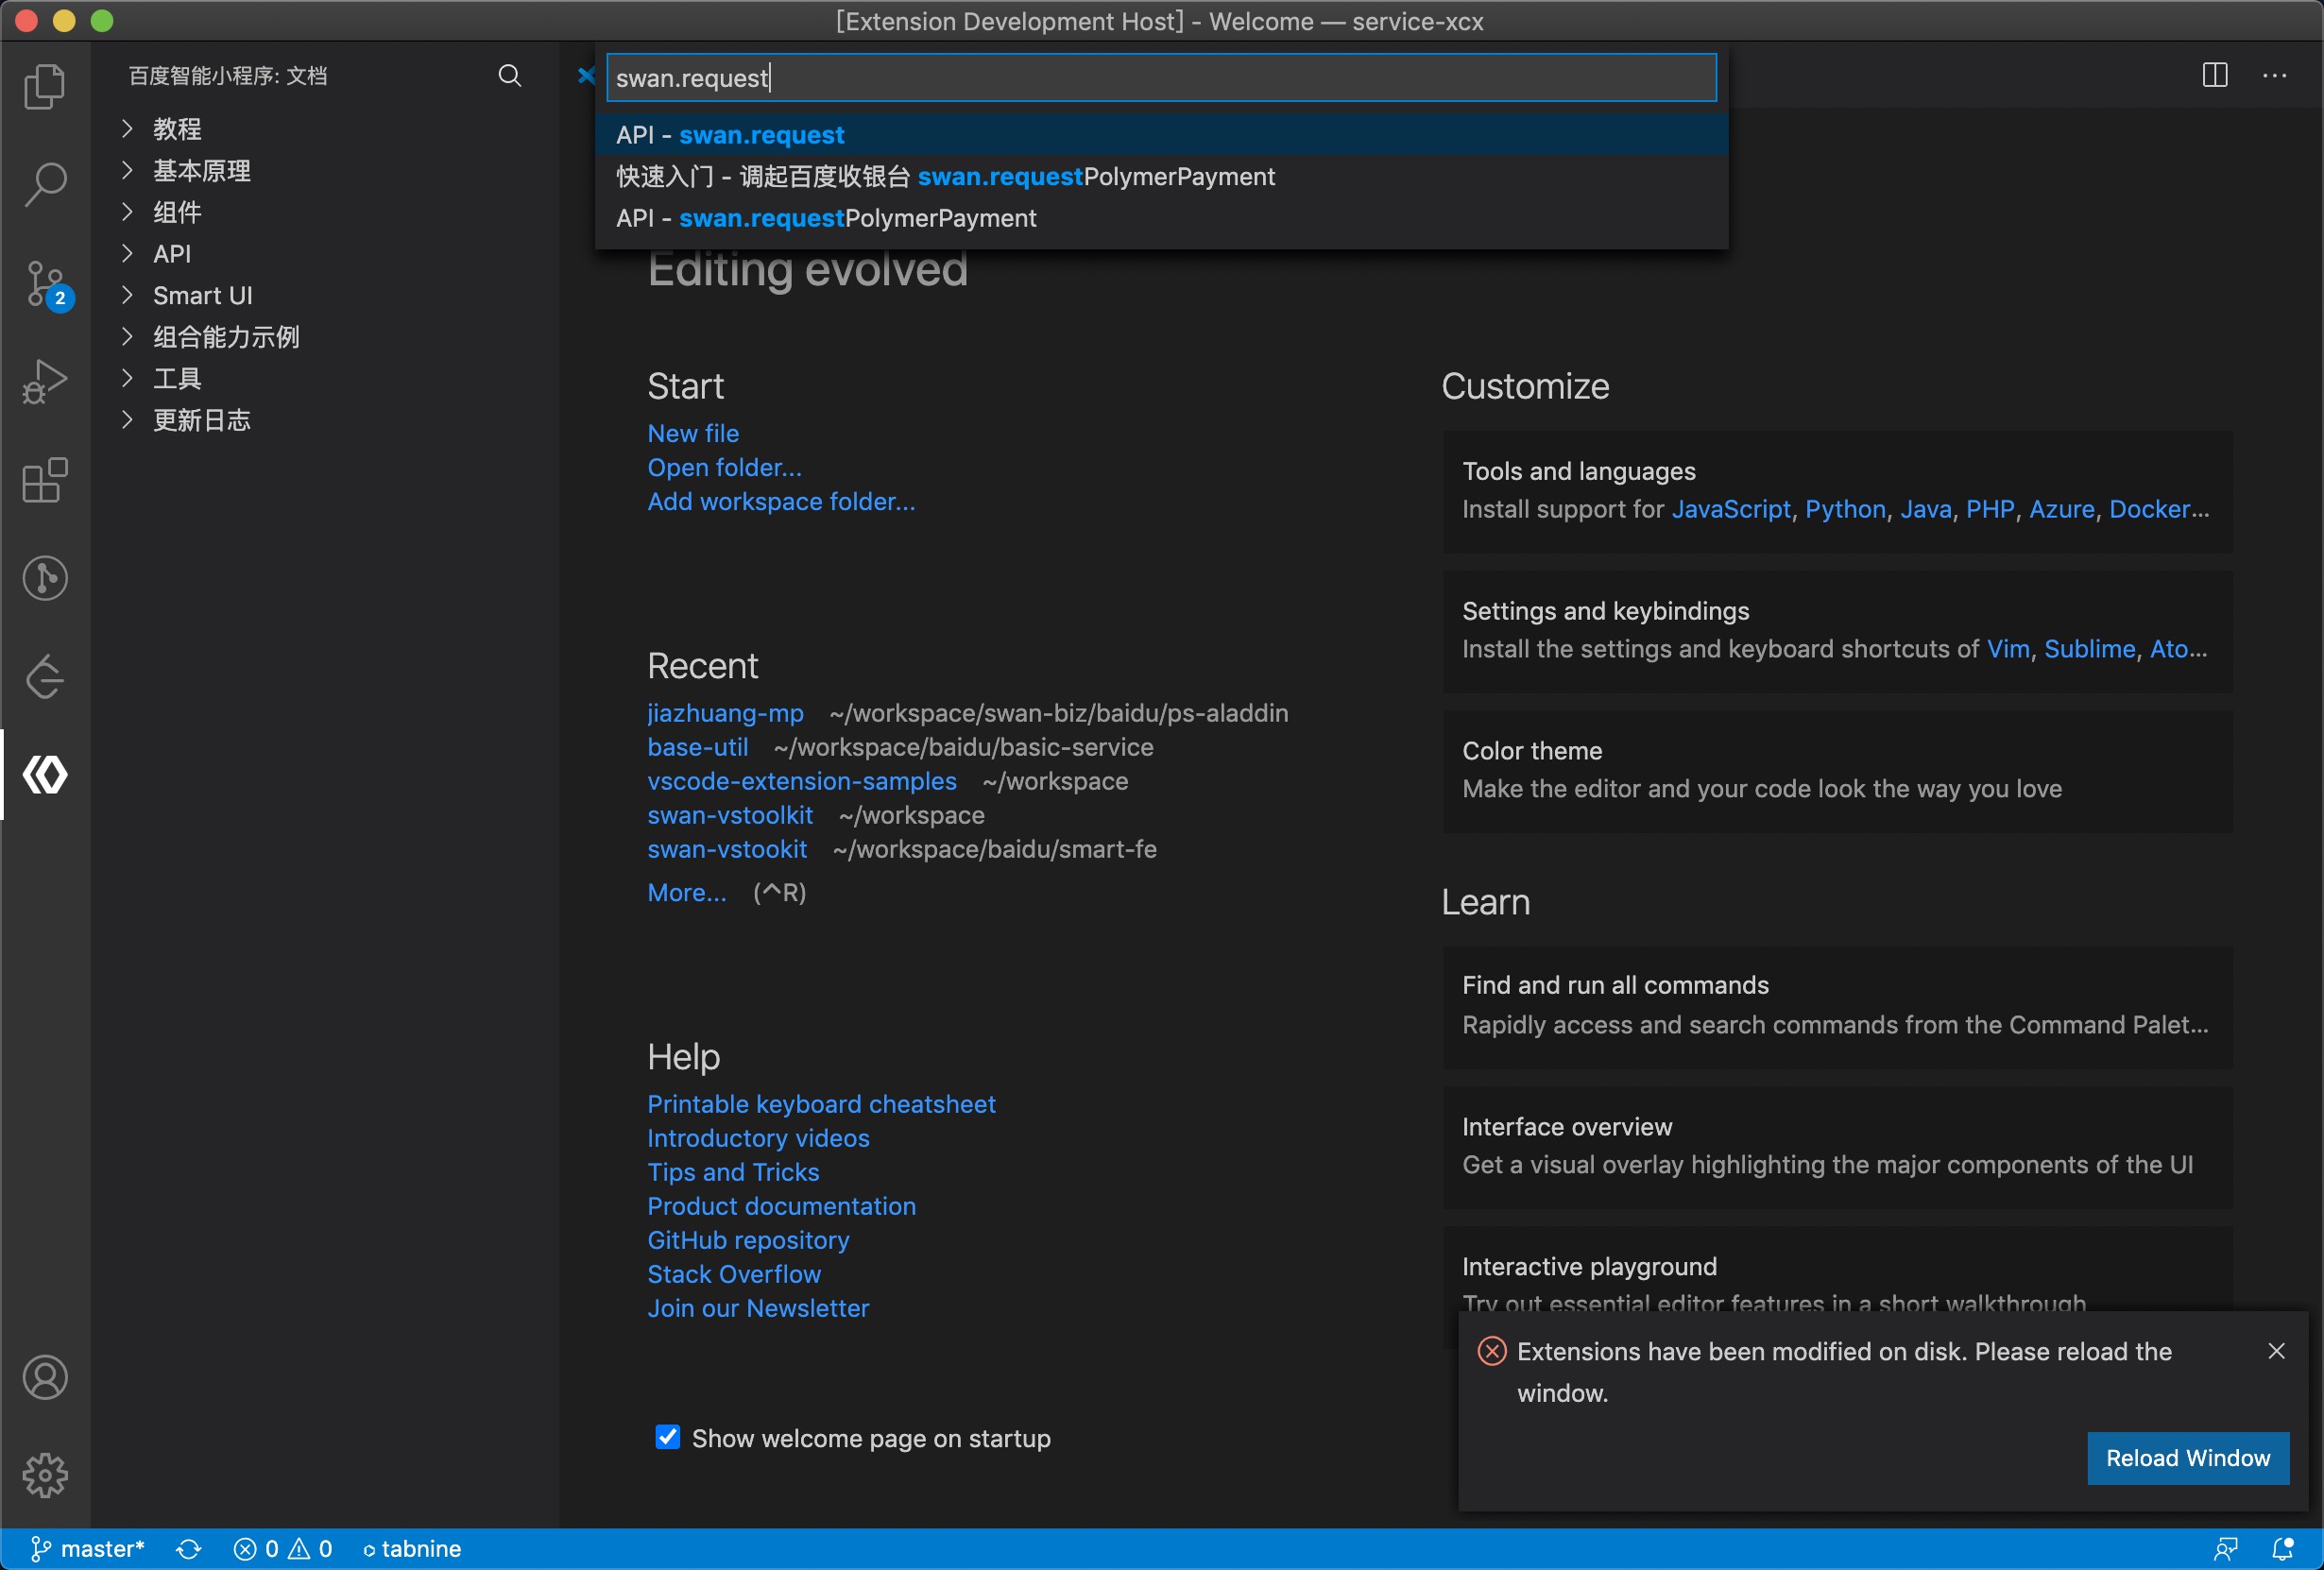Open the Extensions view
The width and height of the screenshot is (2324, 1570).
coord(45,480)
